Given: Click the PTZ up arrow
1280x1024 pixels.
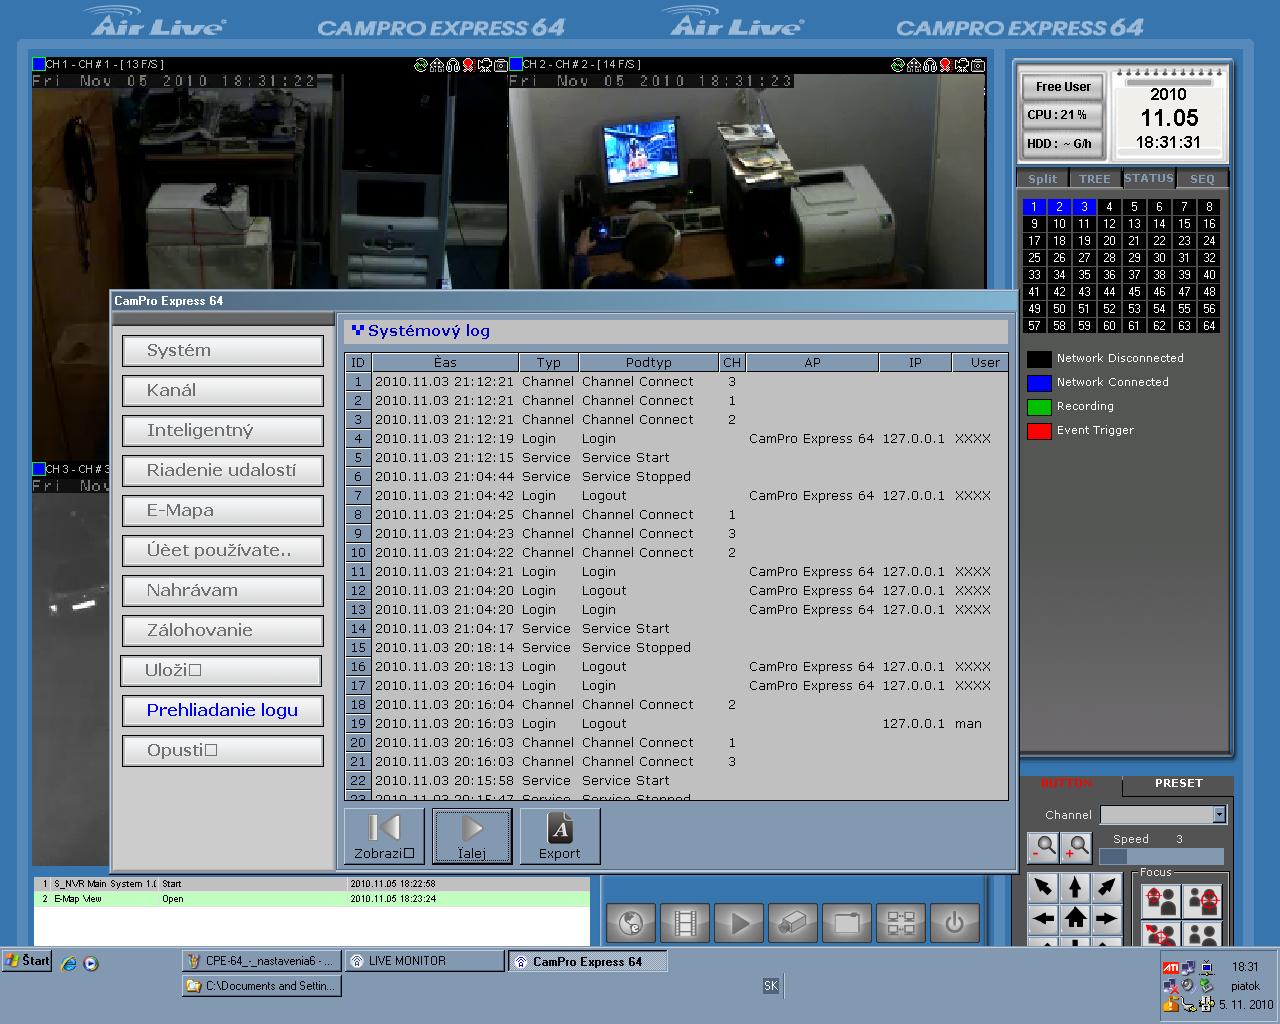Looking at the screenshot, I should tap(1075, 887).
